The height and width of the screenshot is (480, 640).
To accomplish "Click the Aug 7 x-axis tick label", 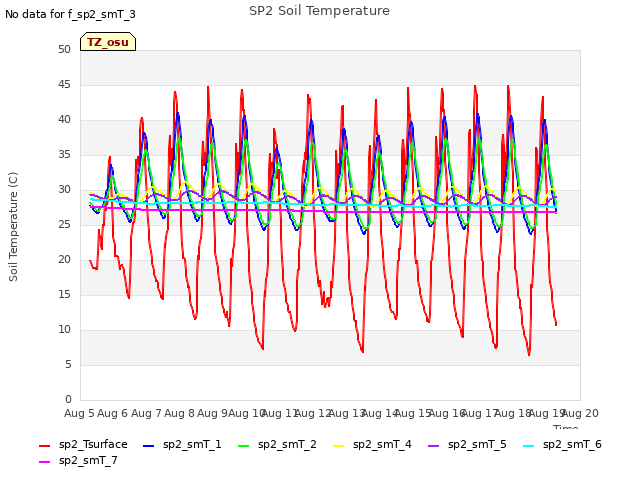I will tap(146, 413).
